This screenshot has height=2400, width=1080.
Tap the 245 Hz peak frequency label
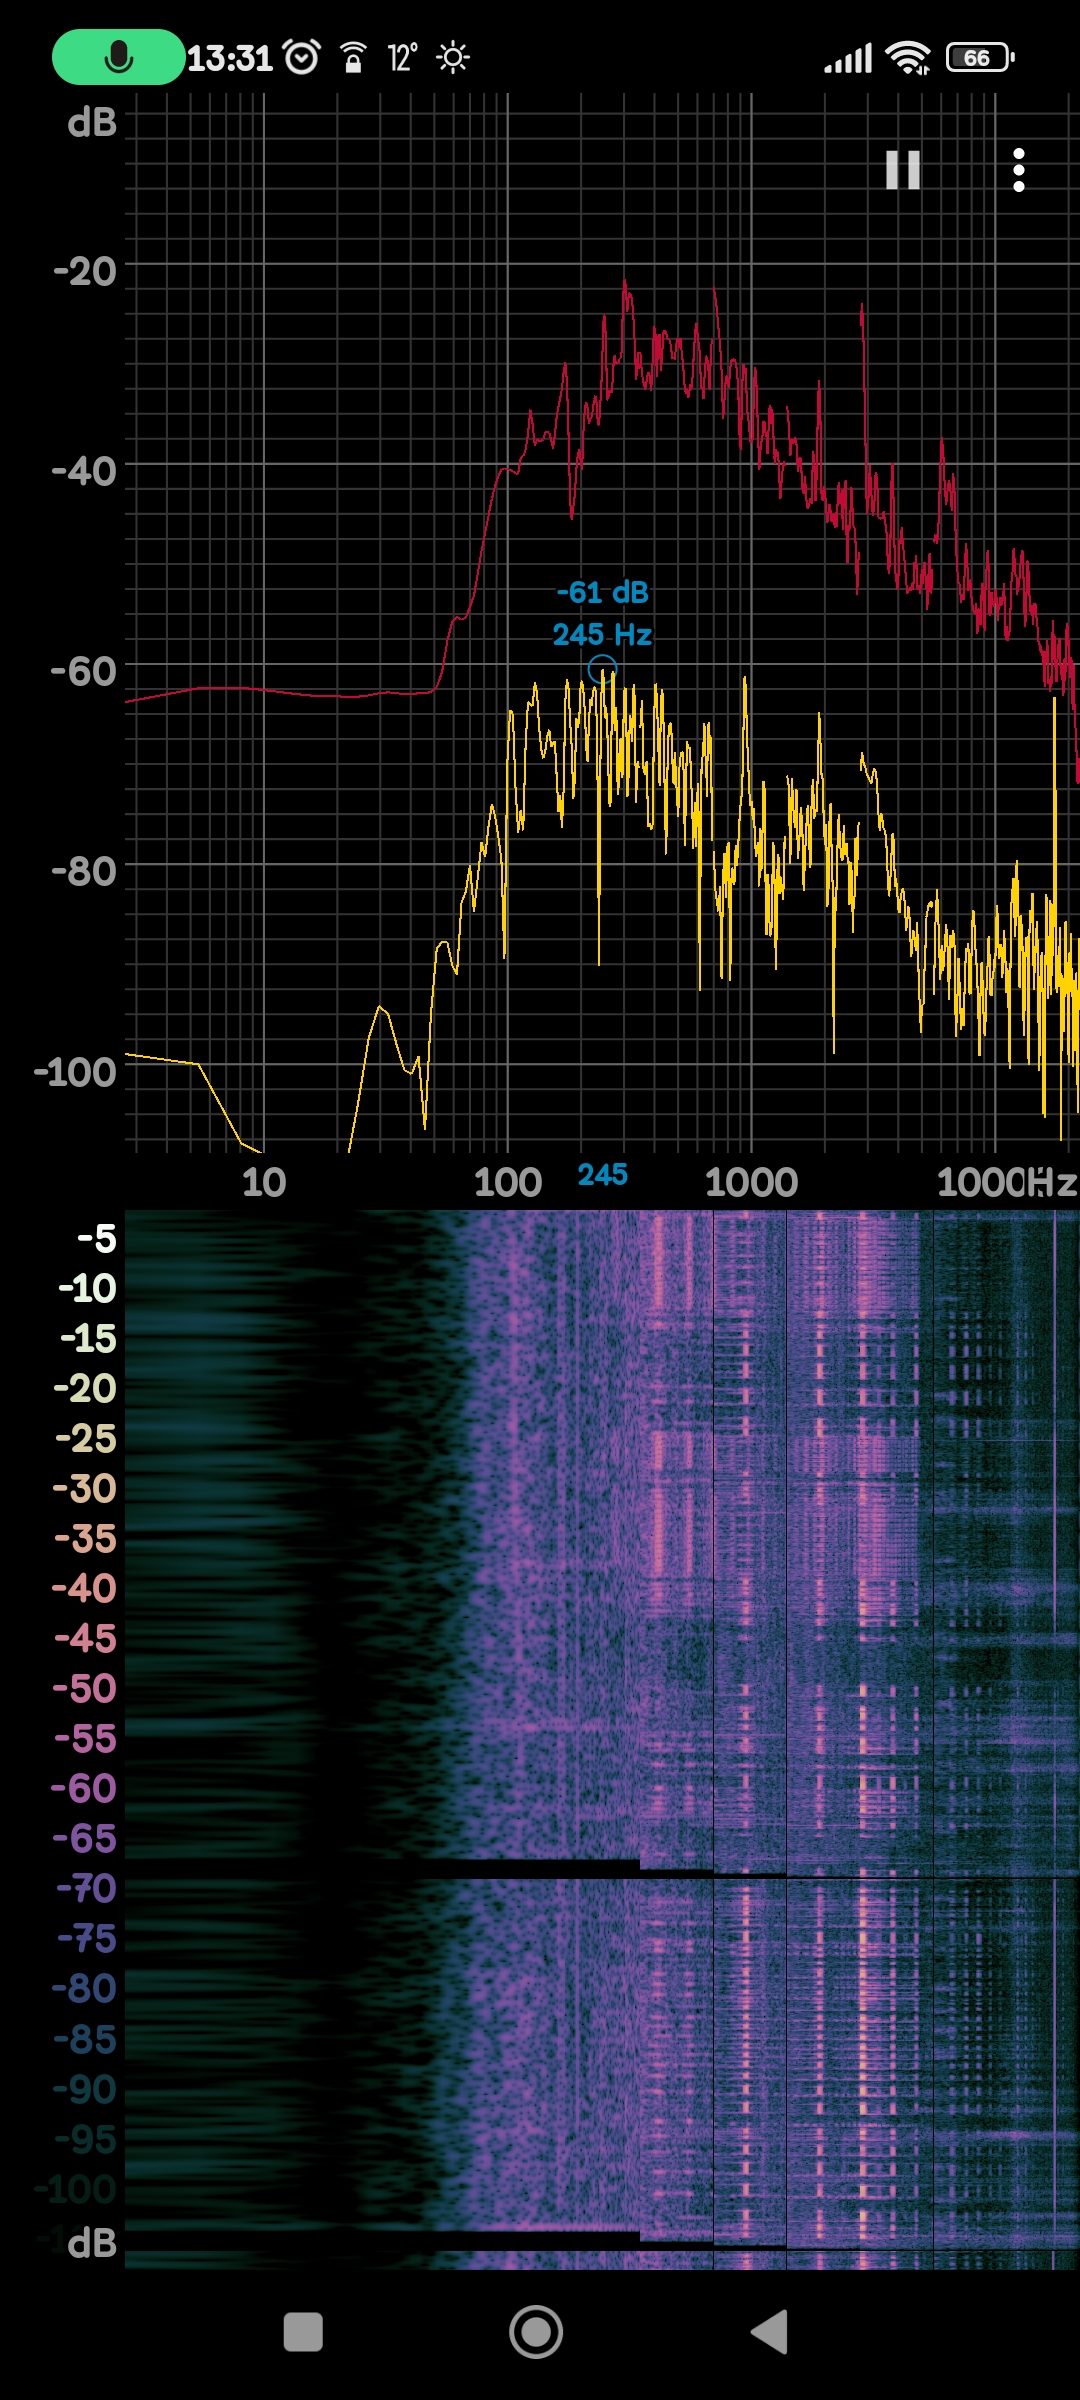(602, 635)
